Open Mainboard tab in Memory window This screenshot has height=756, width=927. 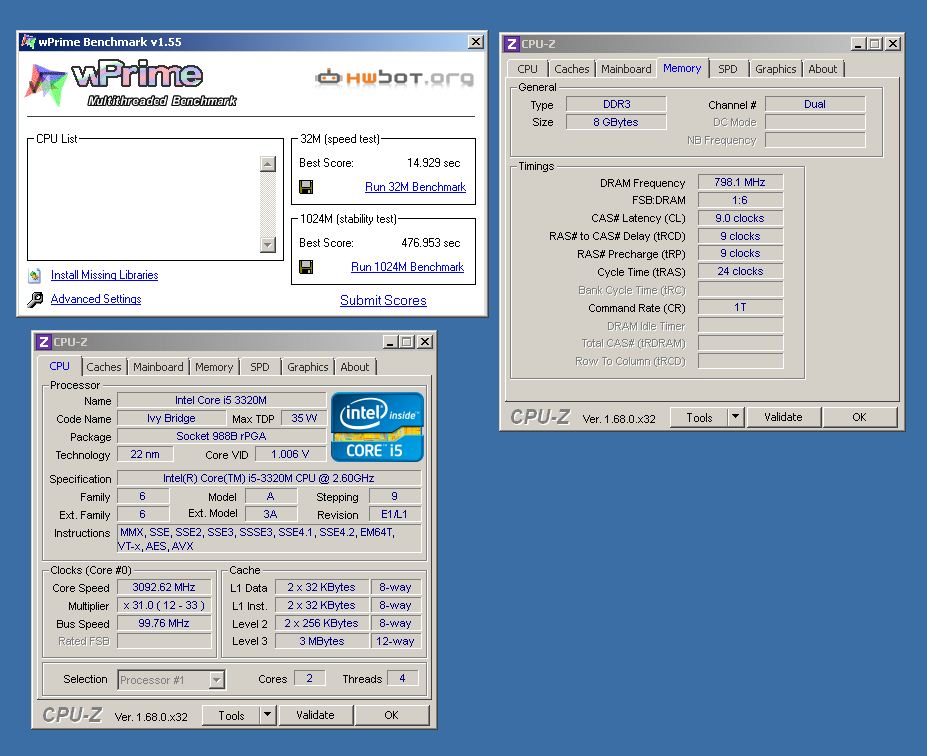626,69
